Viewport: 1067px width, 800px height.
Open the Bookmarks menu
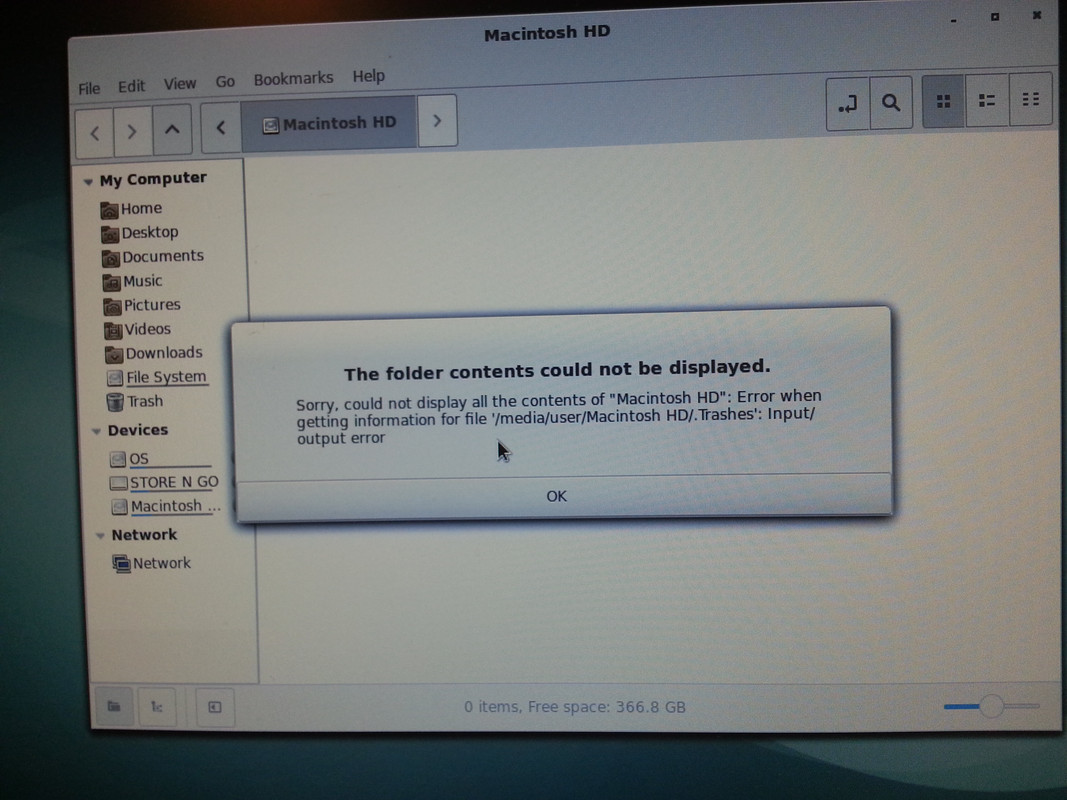click(293, 80)
